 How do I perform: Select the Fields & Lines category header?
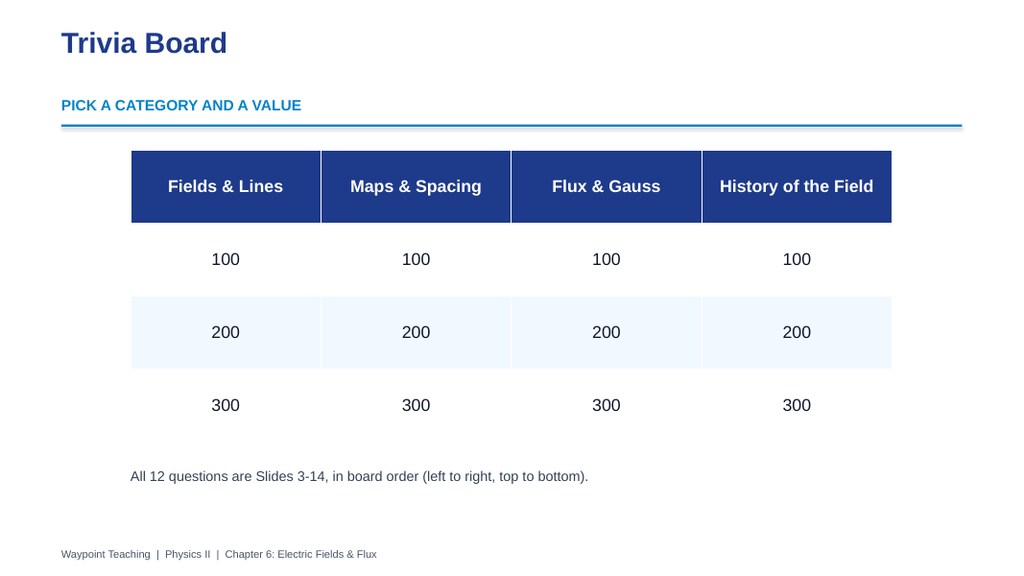pos(225,187)
